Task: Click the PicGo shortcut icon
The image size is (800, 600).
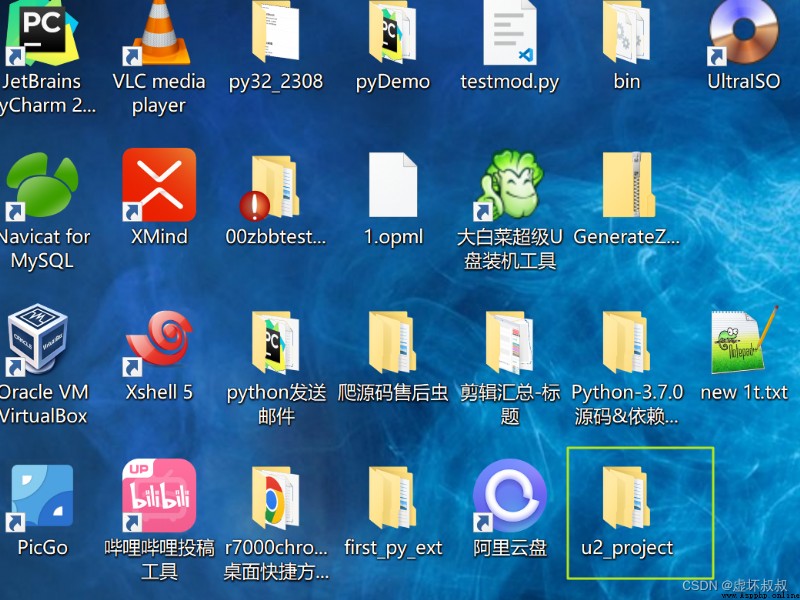Action: coord(41,497)
